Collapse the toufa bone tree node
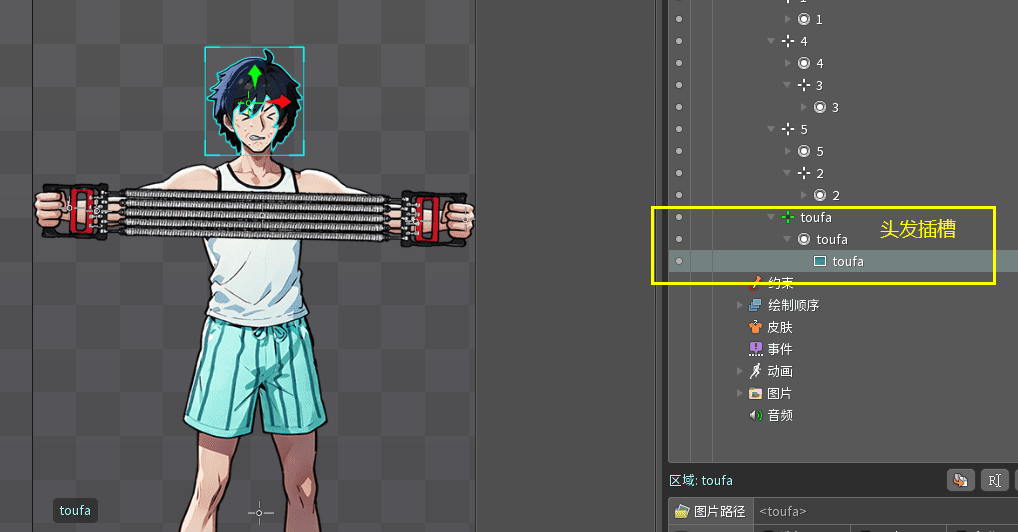Image resolution: width=1018 pixels, height=532 pixels. (x=771, y=217)
